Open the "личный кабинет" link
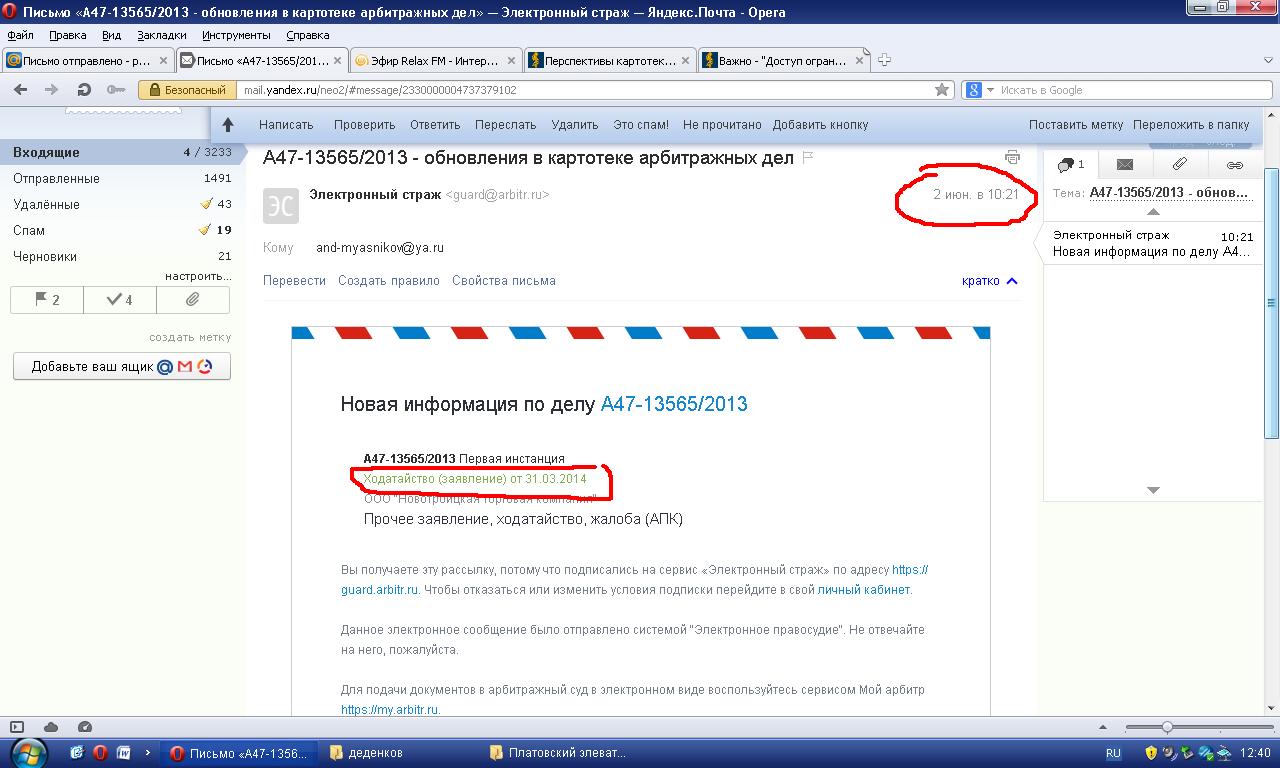 (x=864, y=590)
